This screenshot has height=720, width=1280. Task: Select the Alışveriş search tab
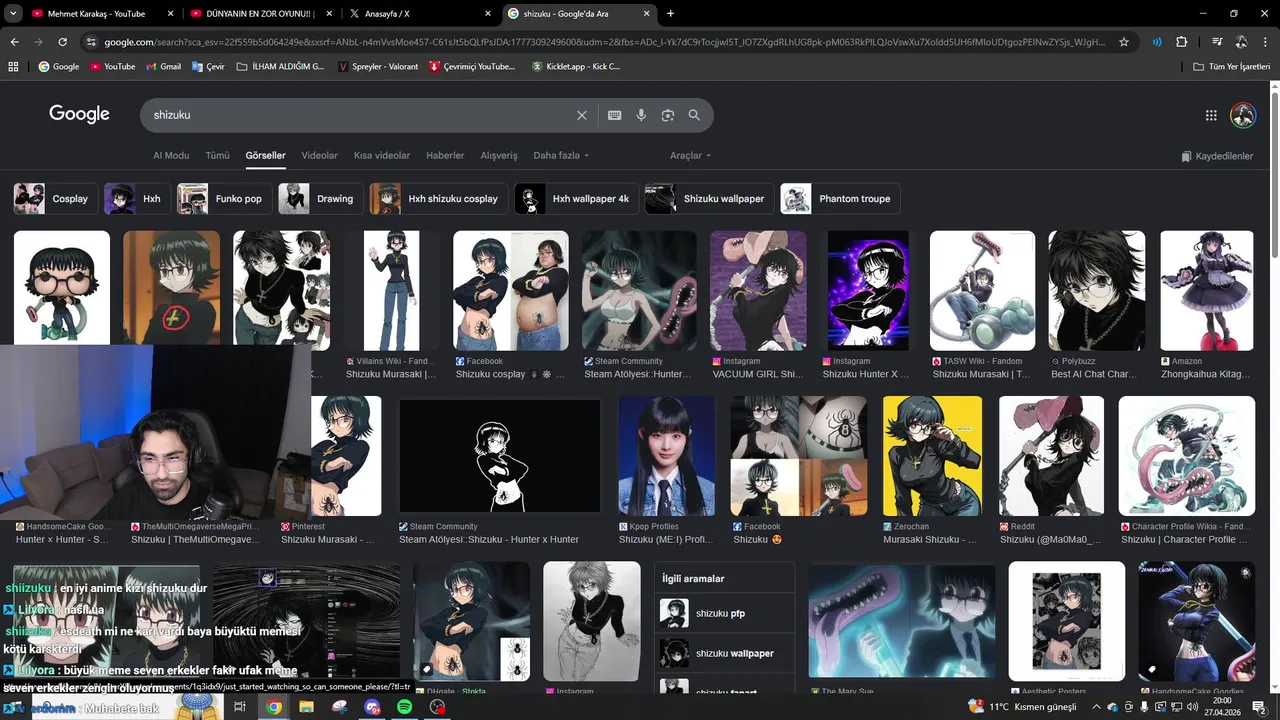(499, 156)
